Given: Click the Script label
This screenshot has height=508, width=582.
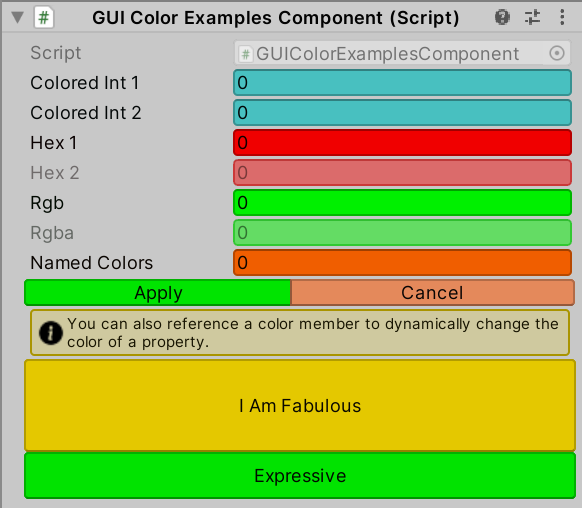Looking at the screenshot, I should (56, 53).
